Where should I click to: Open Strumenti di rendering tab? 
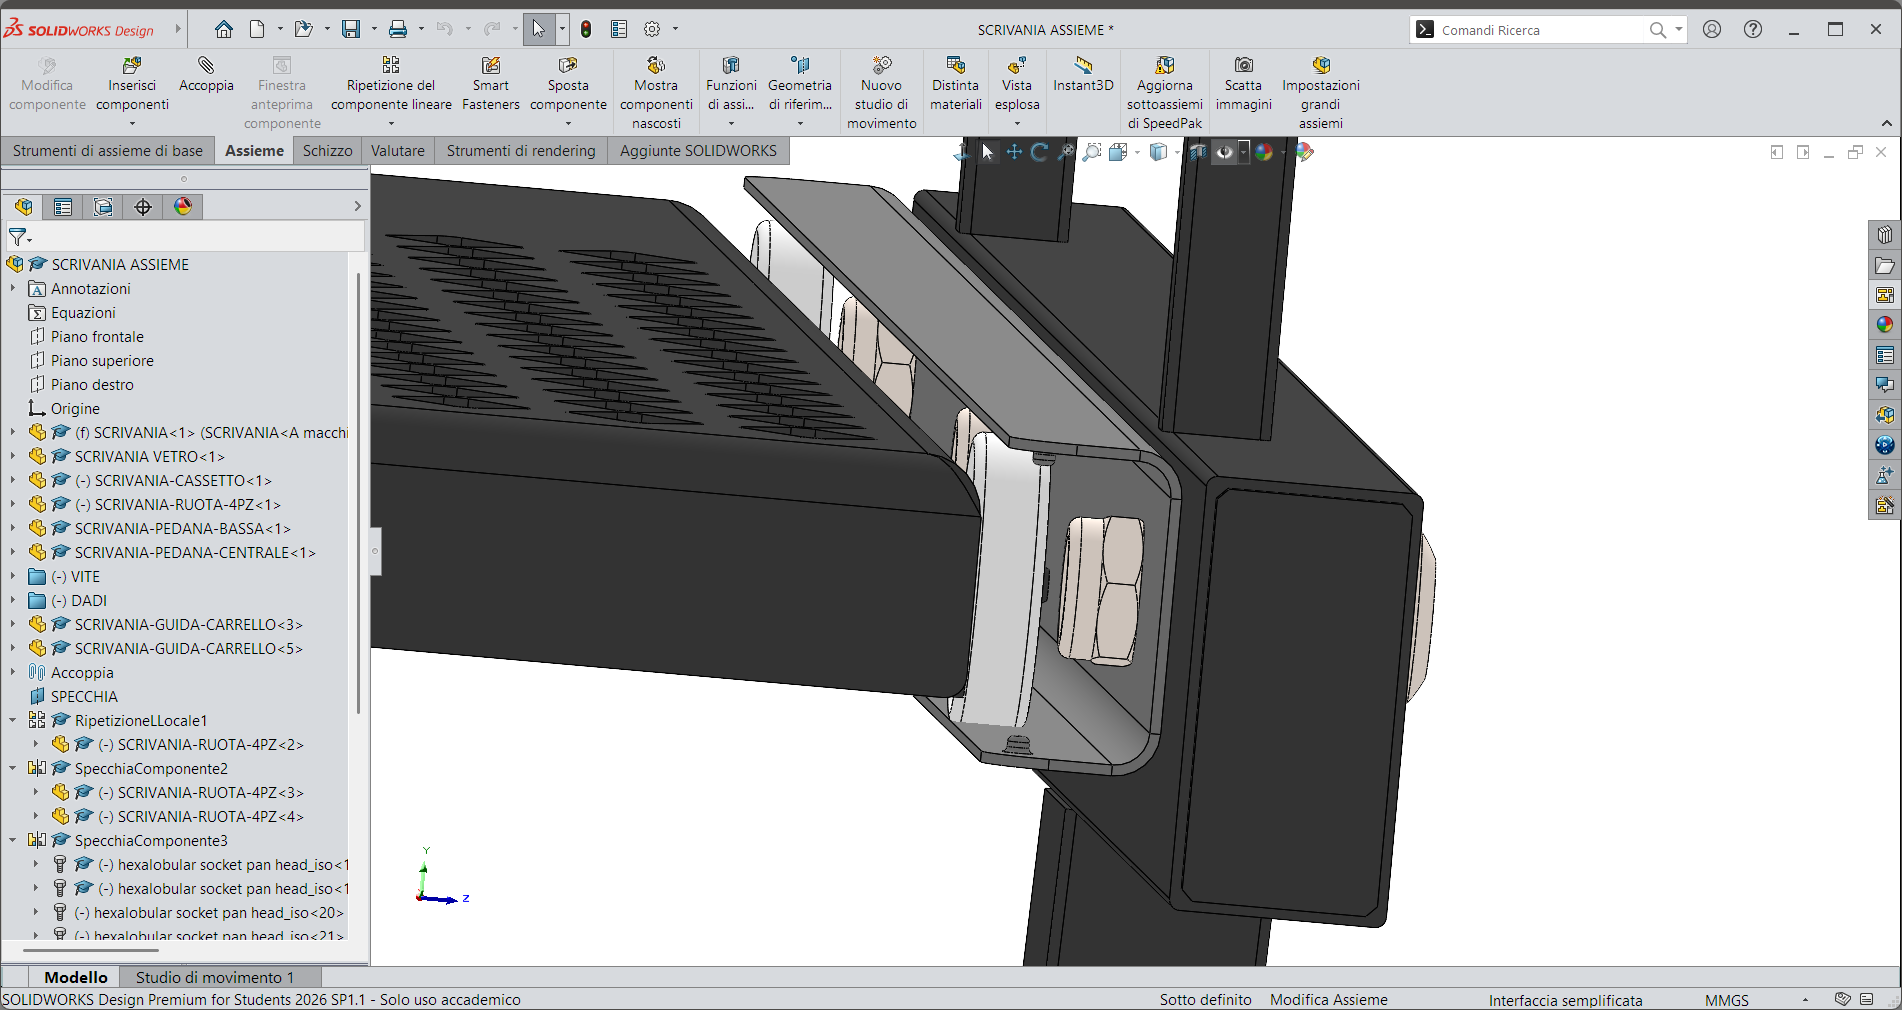coord(521,150)
